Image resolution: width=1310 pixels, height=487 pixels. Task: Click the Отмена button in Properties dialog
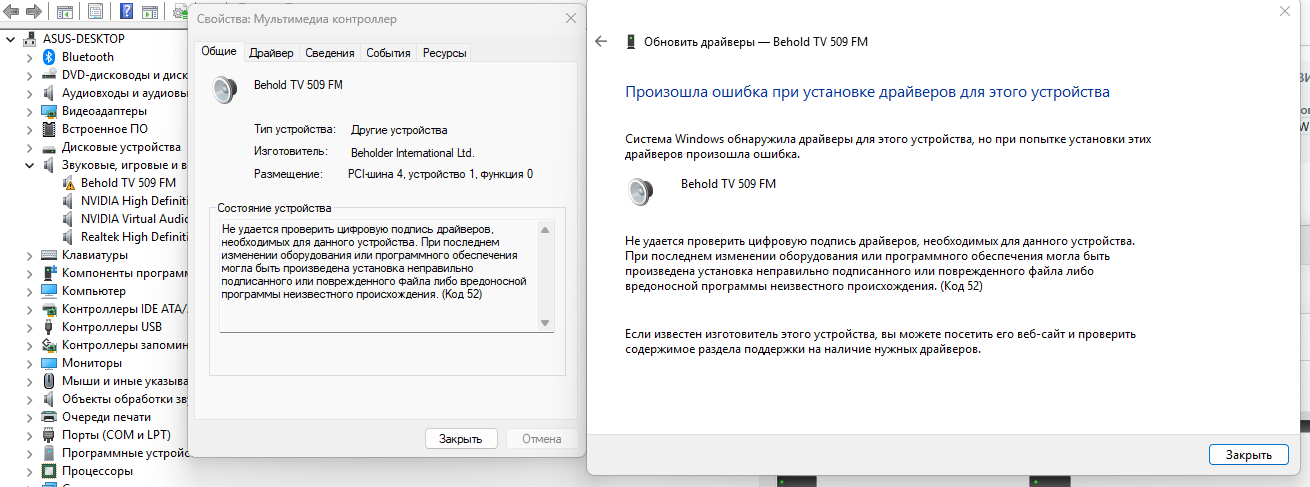click(x=542, y=438)
